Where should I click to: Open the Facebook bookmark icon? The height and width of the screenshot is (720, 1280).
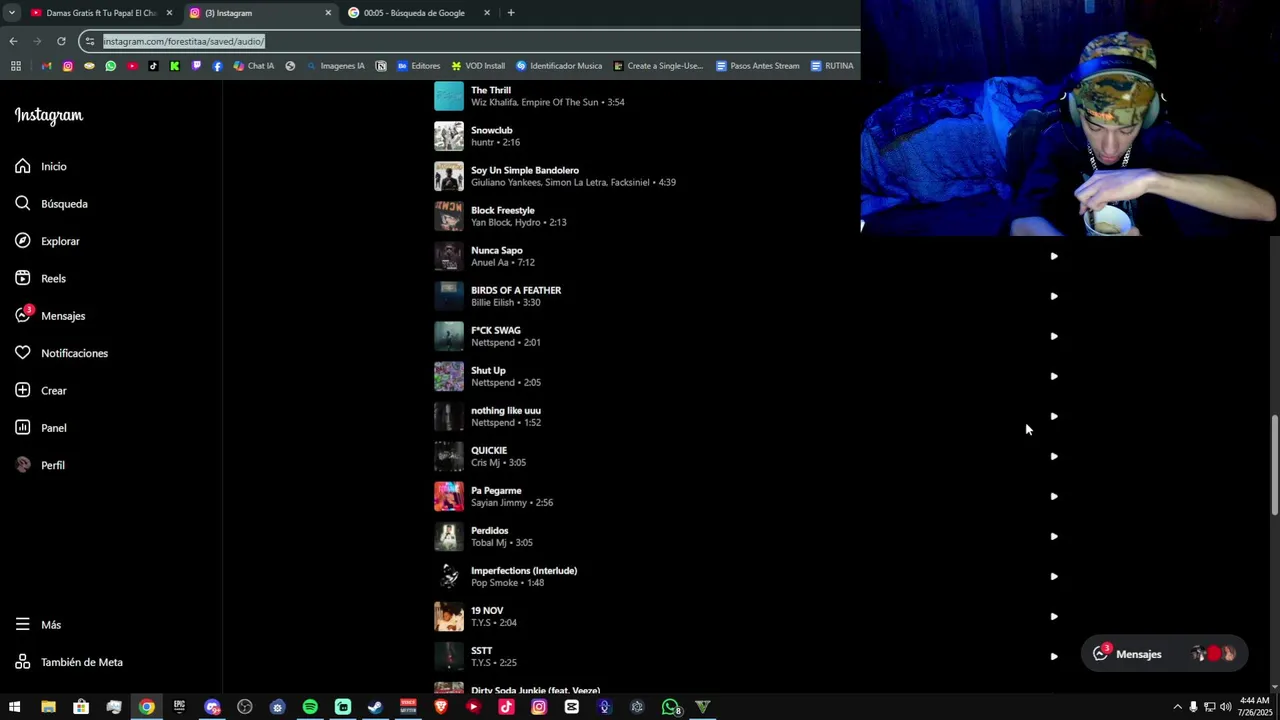coord(217,66)
